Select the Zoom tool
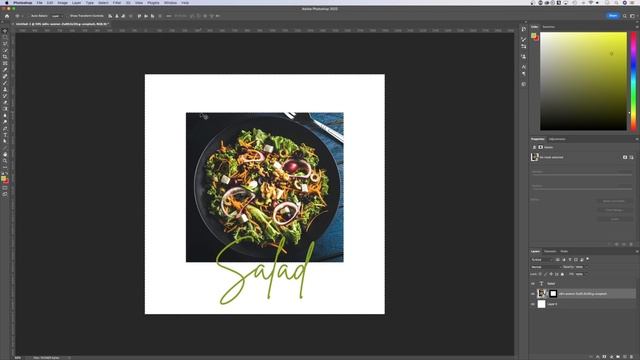Image resolution: width=640 pixels, height=360 pixels. click(5, 160)
